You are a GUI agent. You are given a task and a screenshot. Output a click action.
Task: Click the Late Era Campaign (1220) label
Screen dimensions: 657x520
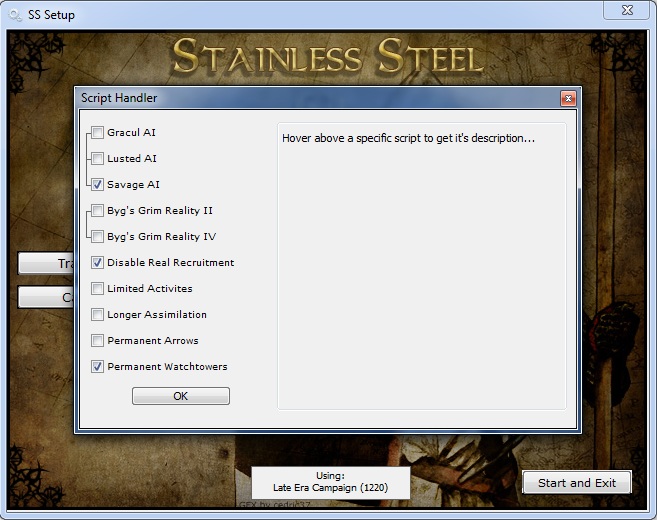(x=331, y=488)
